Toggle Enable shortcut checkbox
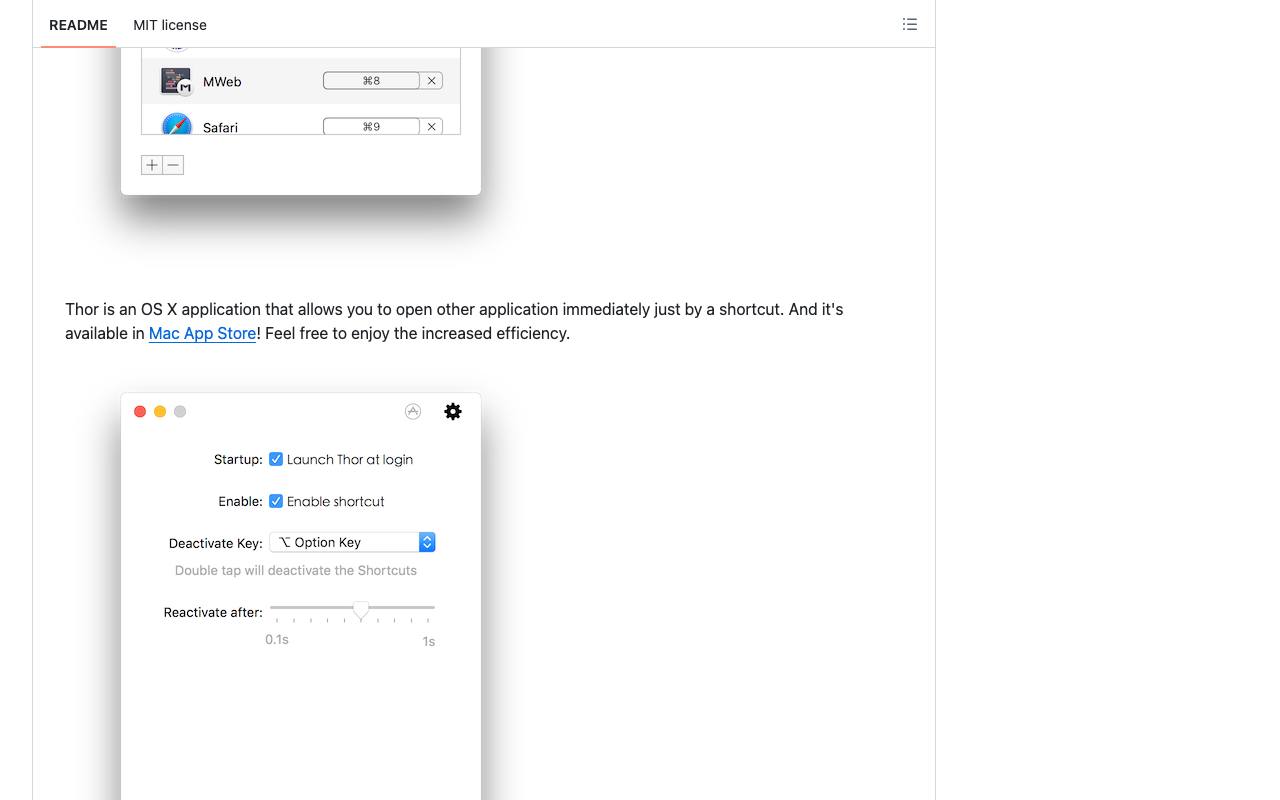 (276, 501)
